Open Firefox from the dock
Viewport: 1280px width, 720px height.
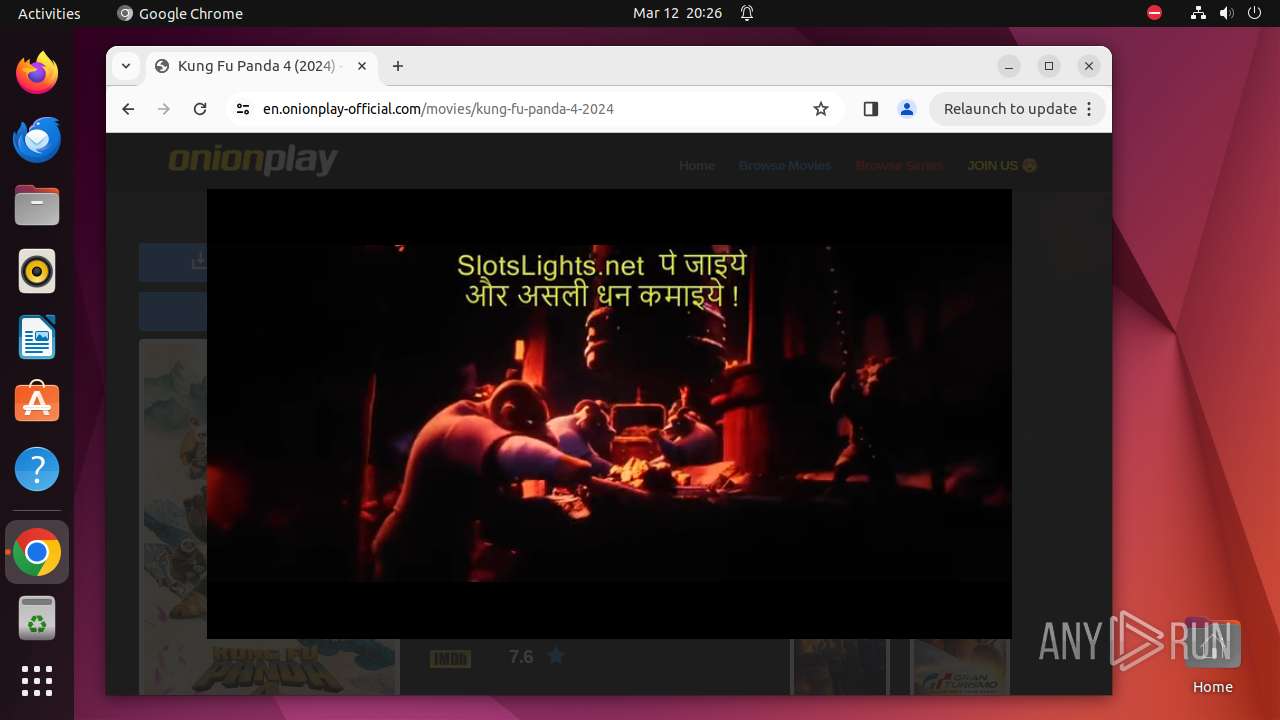(37, 73)
